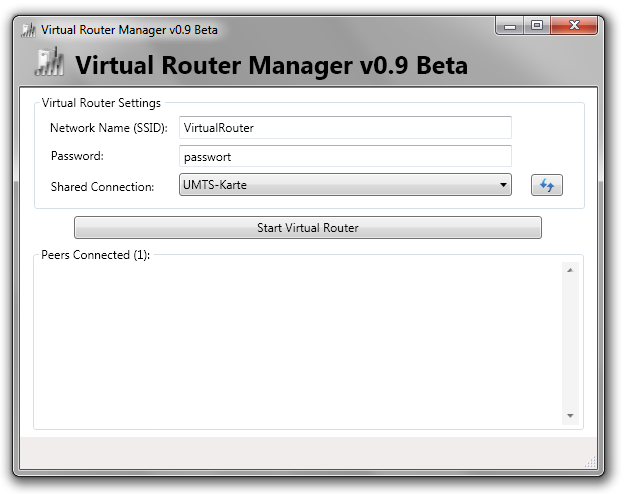Click the window resize grip corner

pos(590,462)
